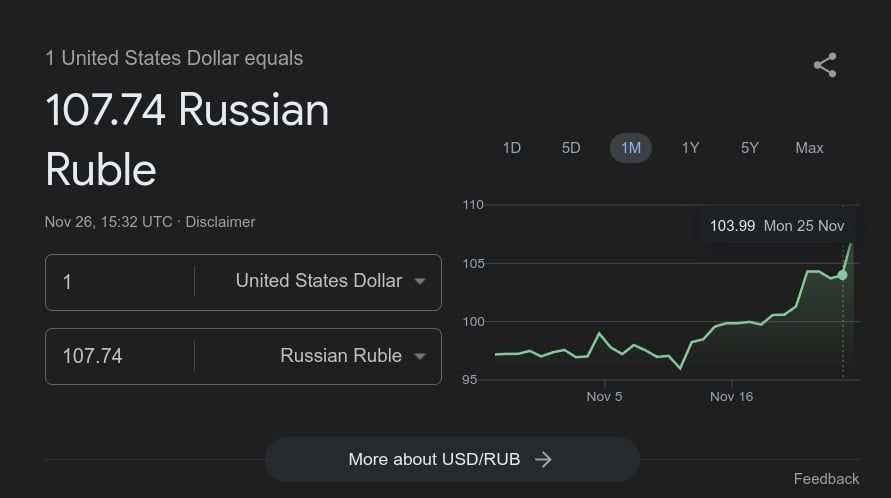Select the 1D chart range

[511, 148]
